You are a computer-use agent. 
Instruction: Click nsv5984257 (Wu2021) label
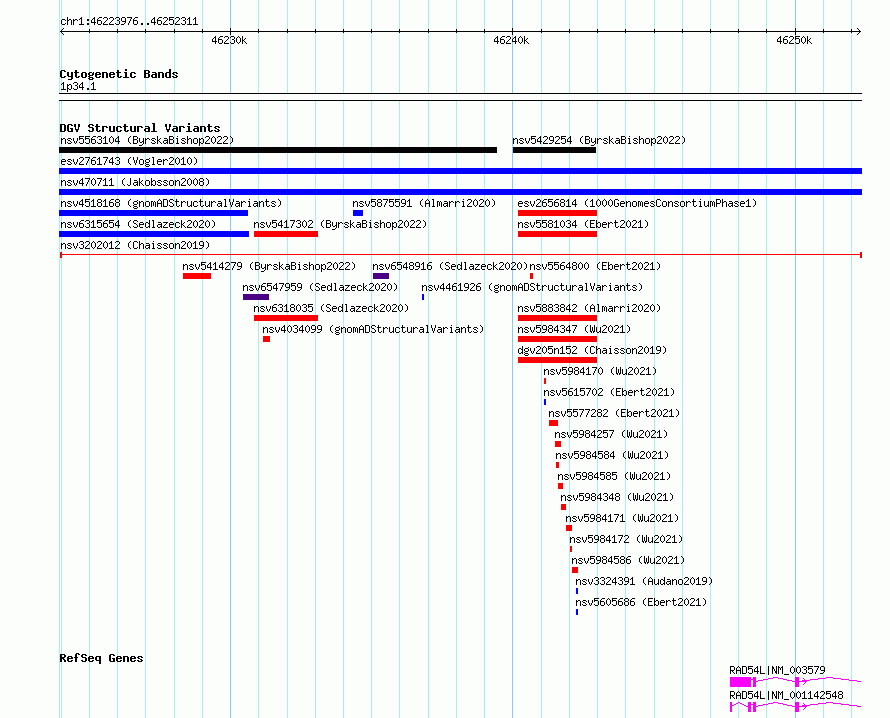click(611, 434)
